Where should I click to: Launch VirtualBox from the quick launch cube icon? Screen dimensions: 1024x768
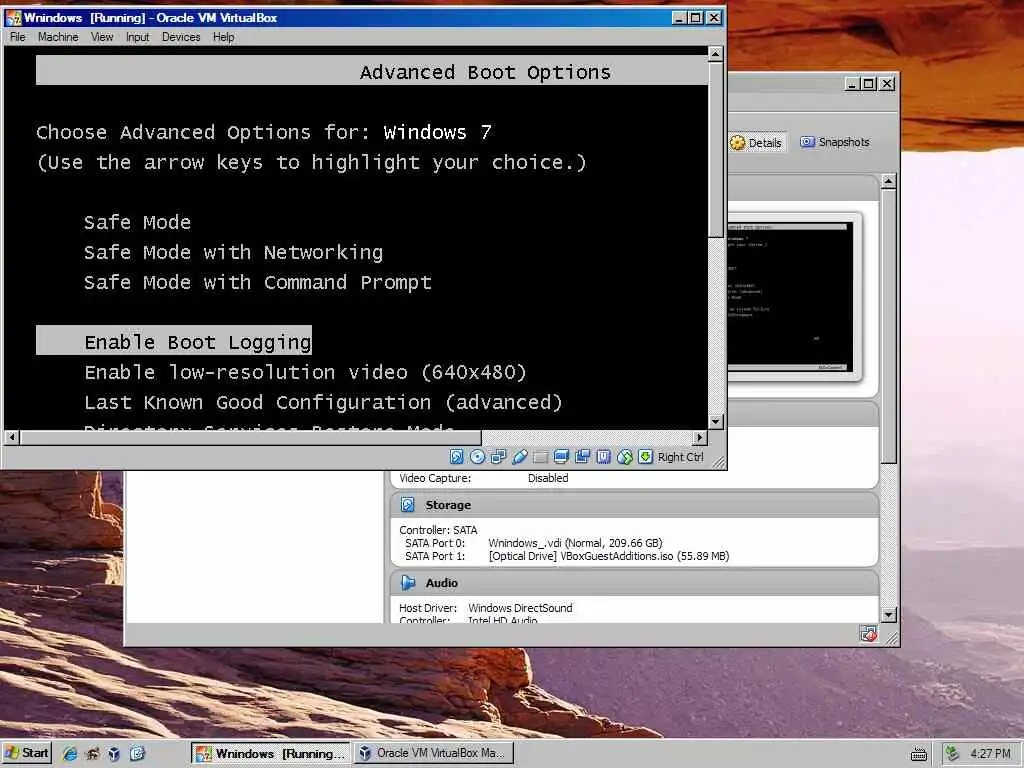[x=114, y=754]
